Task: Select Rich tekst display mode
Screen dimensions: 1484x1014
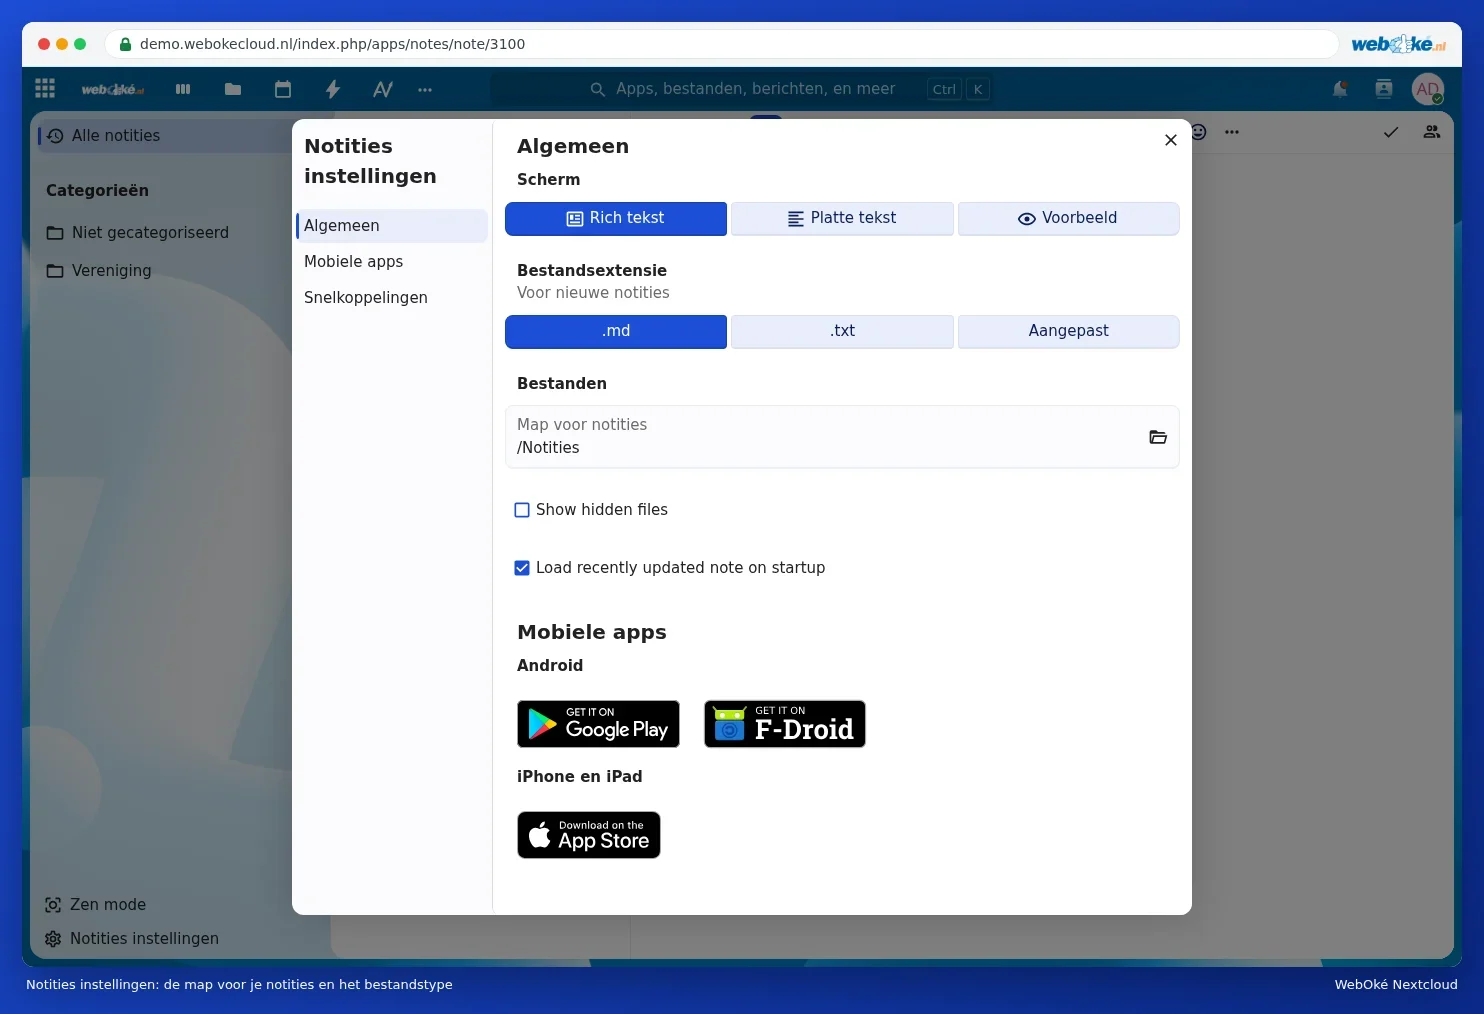Action: click(x=616, y=219)
